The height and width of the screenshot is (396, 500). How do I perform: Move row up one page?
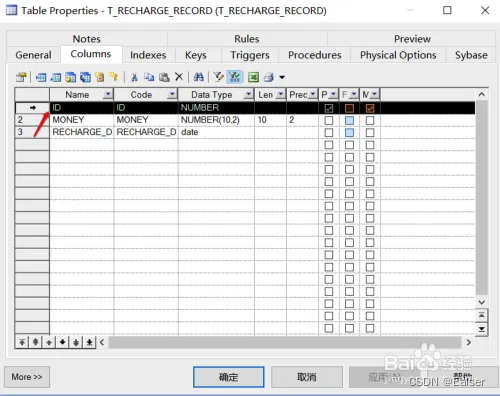(x=35, y=342)
